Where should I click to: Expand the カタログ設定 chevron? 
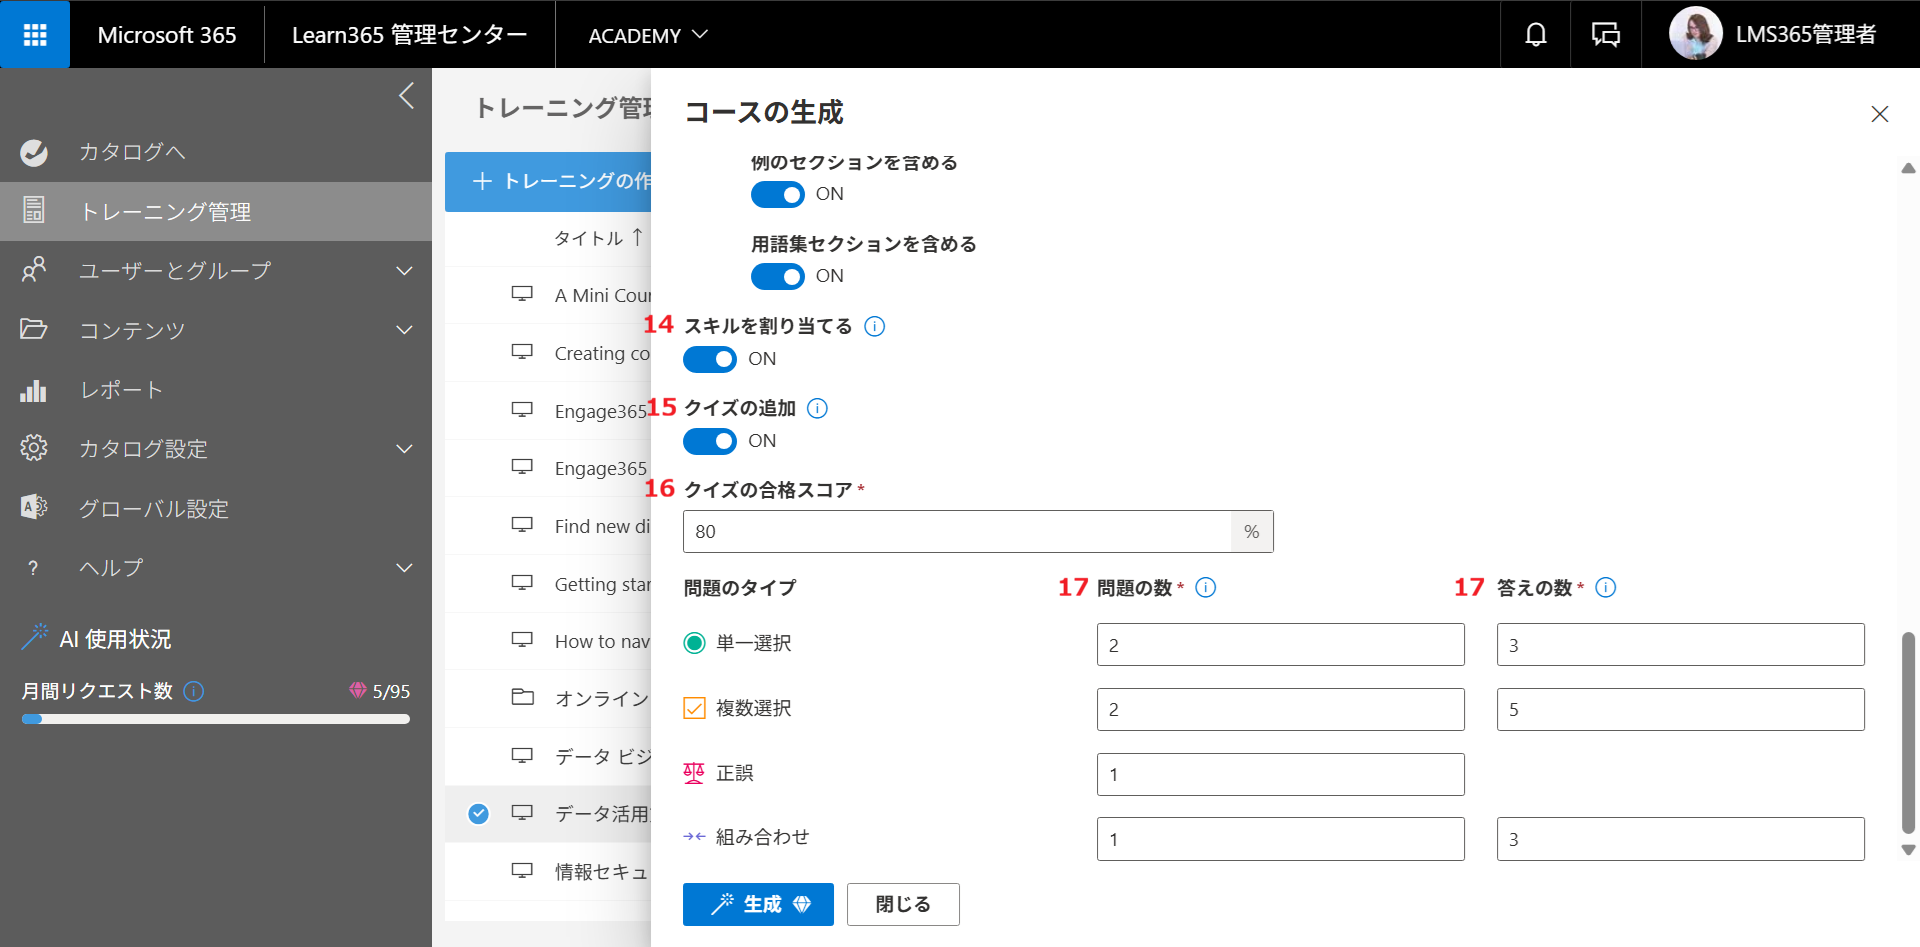[x=404, y=448]
